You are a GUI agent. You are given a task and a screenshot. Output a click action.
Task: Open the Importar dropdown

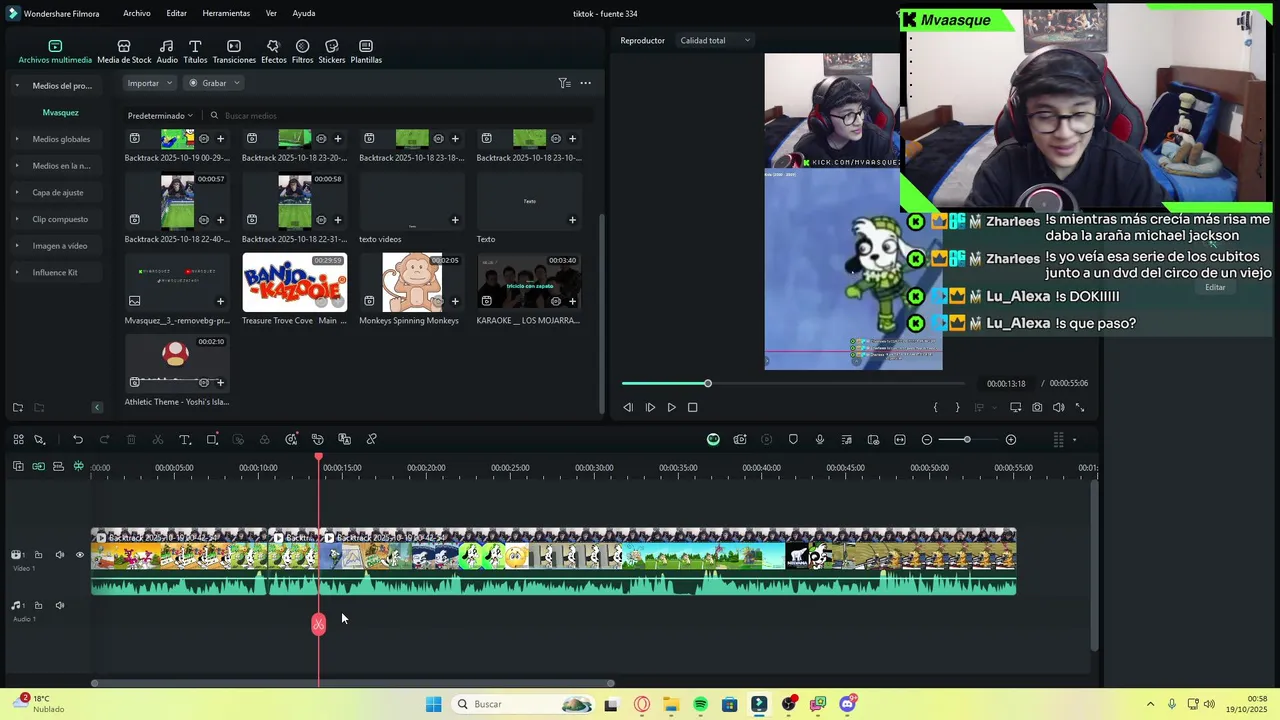click(x=150, y=83)
